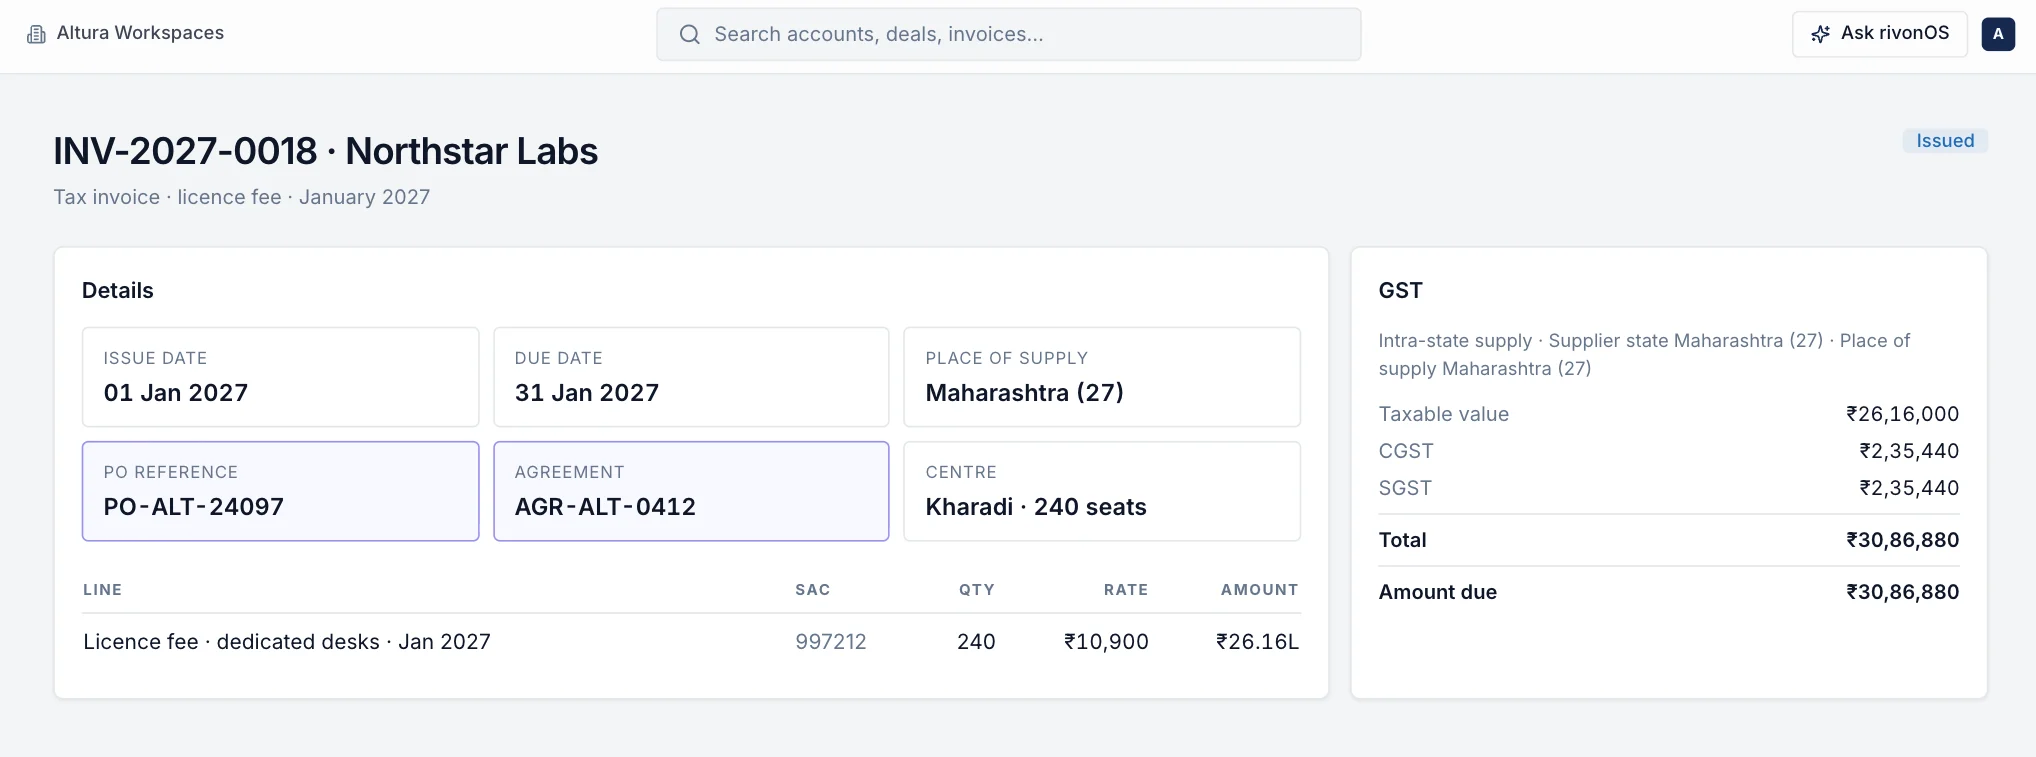Click the line amount ₹26.16L
The width and height of the screenshot is (2036, 757).
coord(1257,642)
